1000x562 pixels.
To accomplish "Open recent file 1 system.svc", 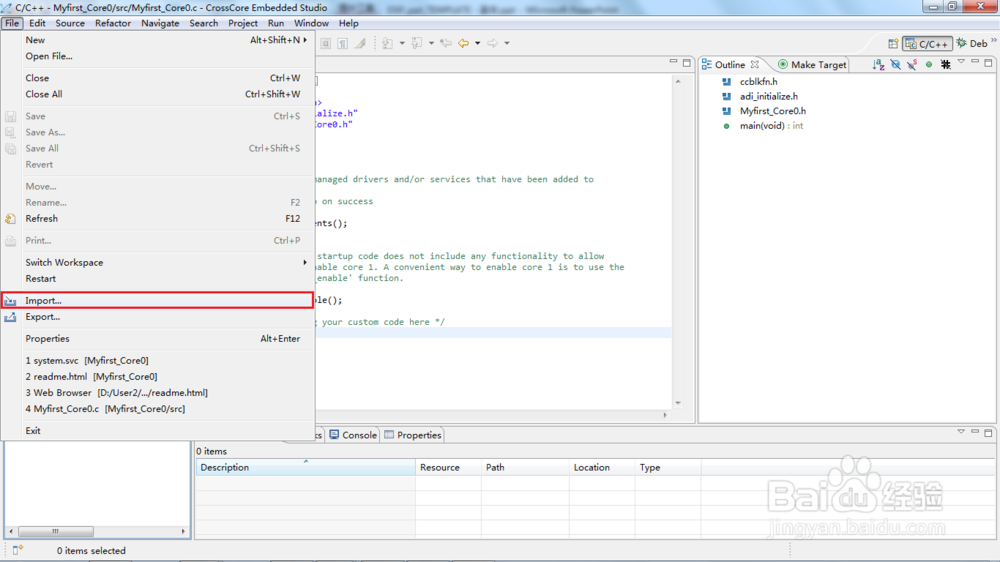I will [158, 360].
